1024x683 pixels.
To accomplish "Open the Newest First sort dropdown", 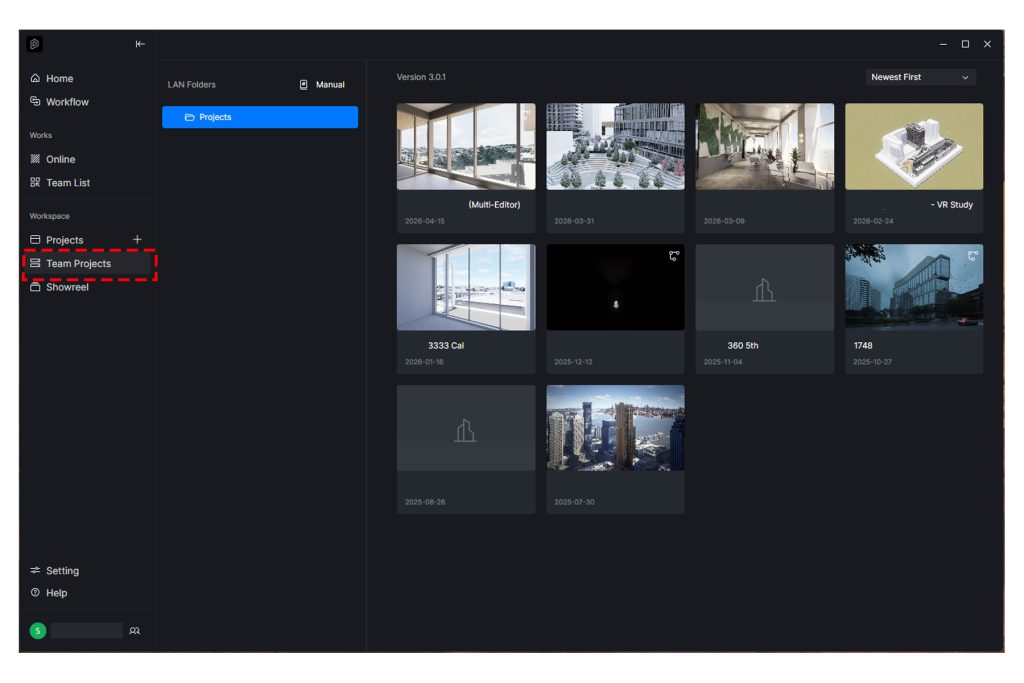I will click(920, 77).
